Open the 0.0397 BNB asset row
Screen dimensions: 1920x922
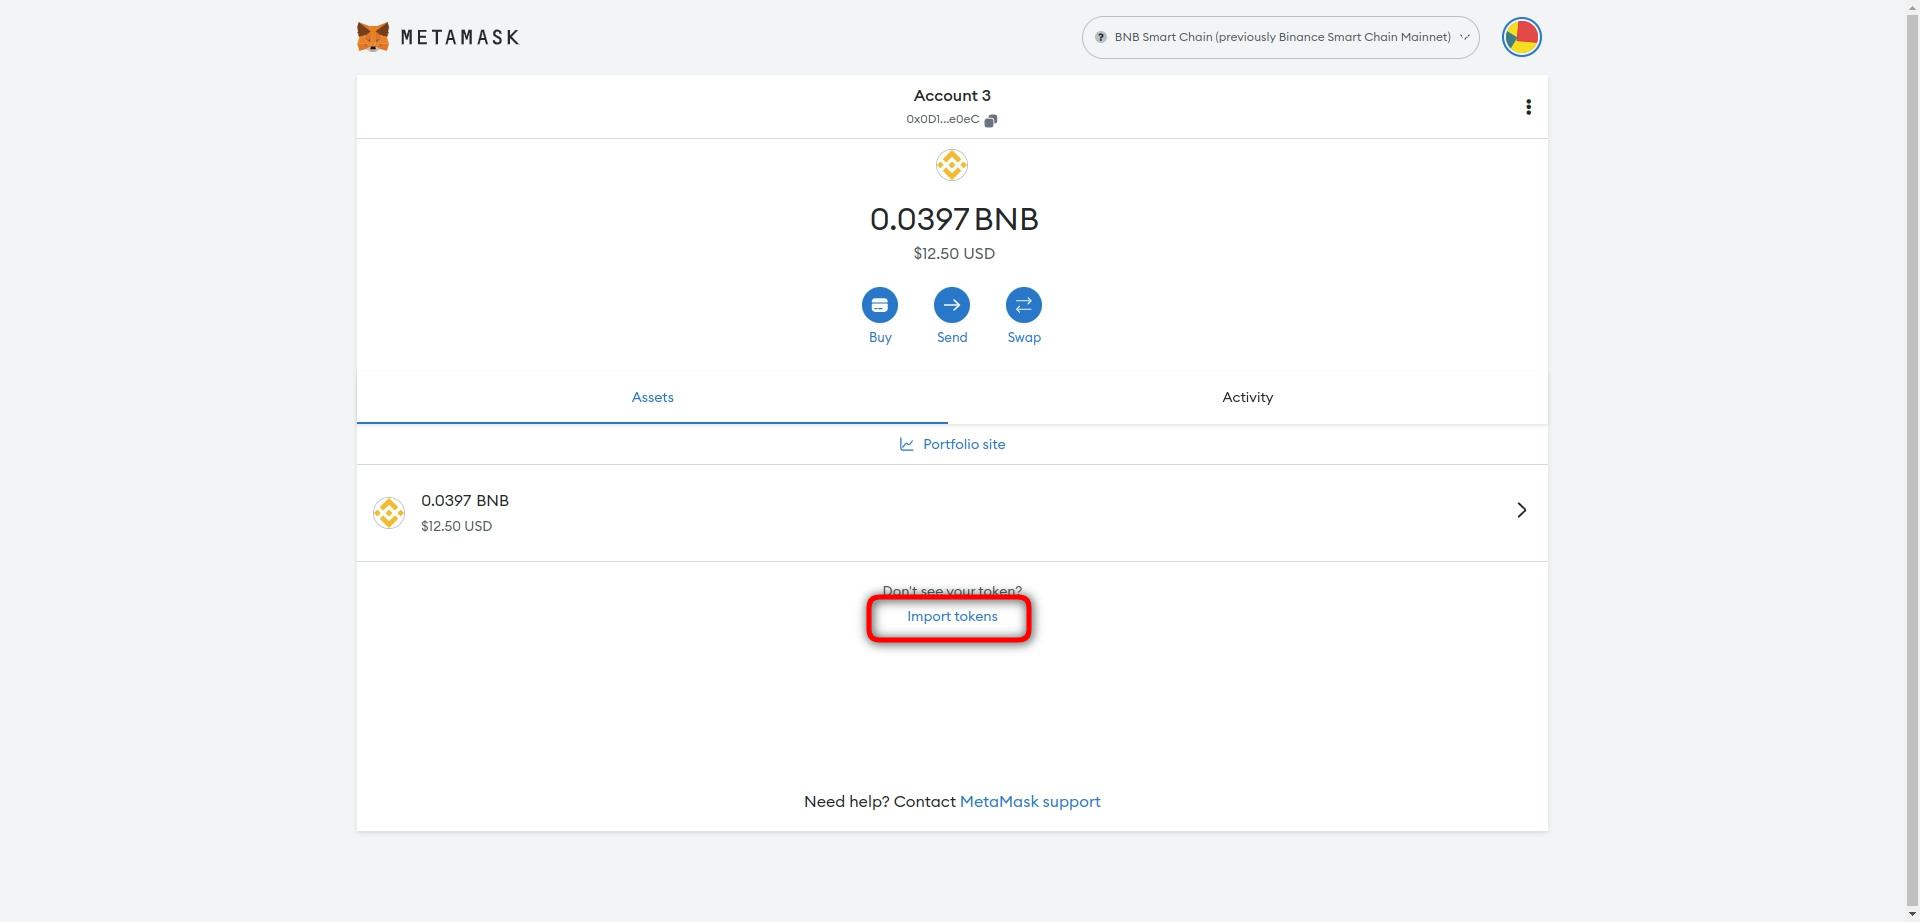coord(952,512)
